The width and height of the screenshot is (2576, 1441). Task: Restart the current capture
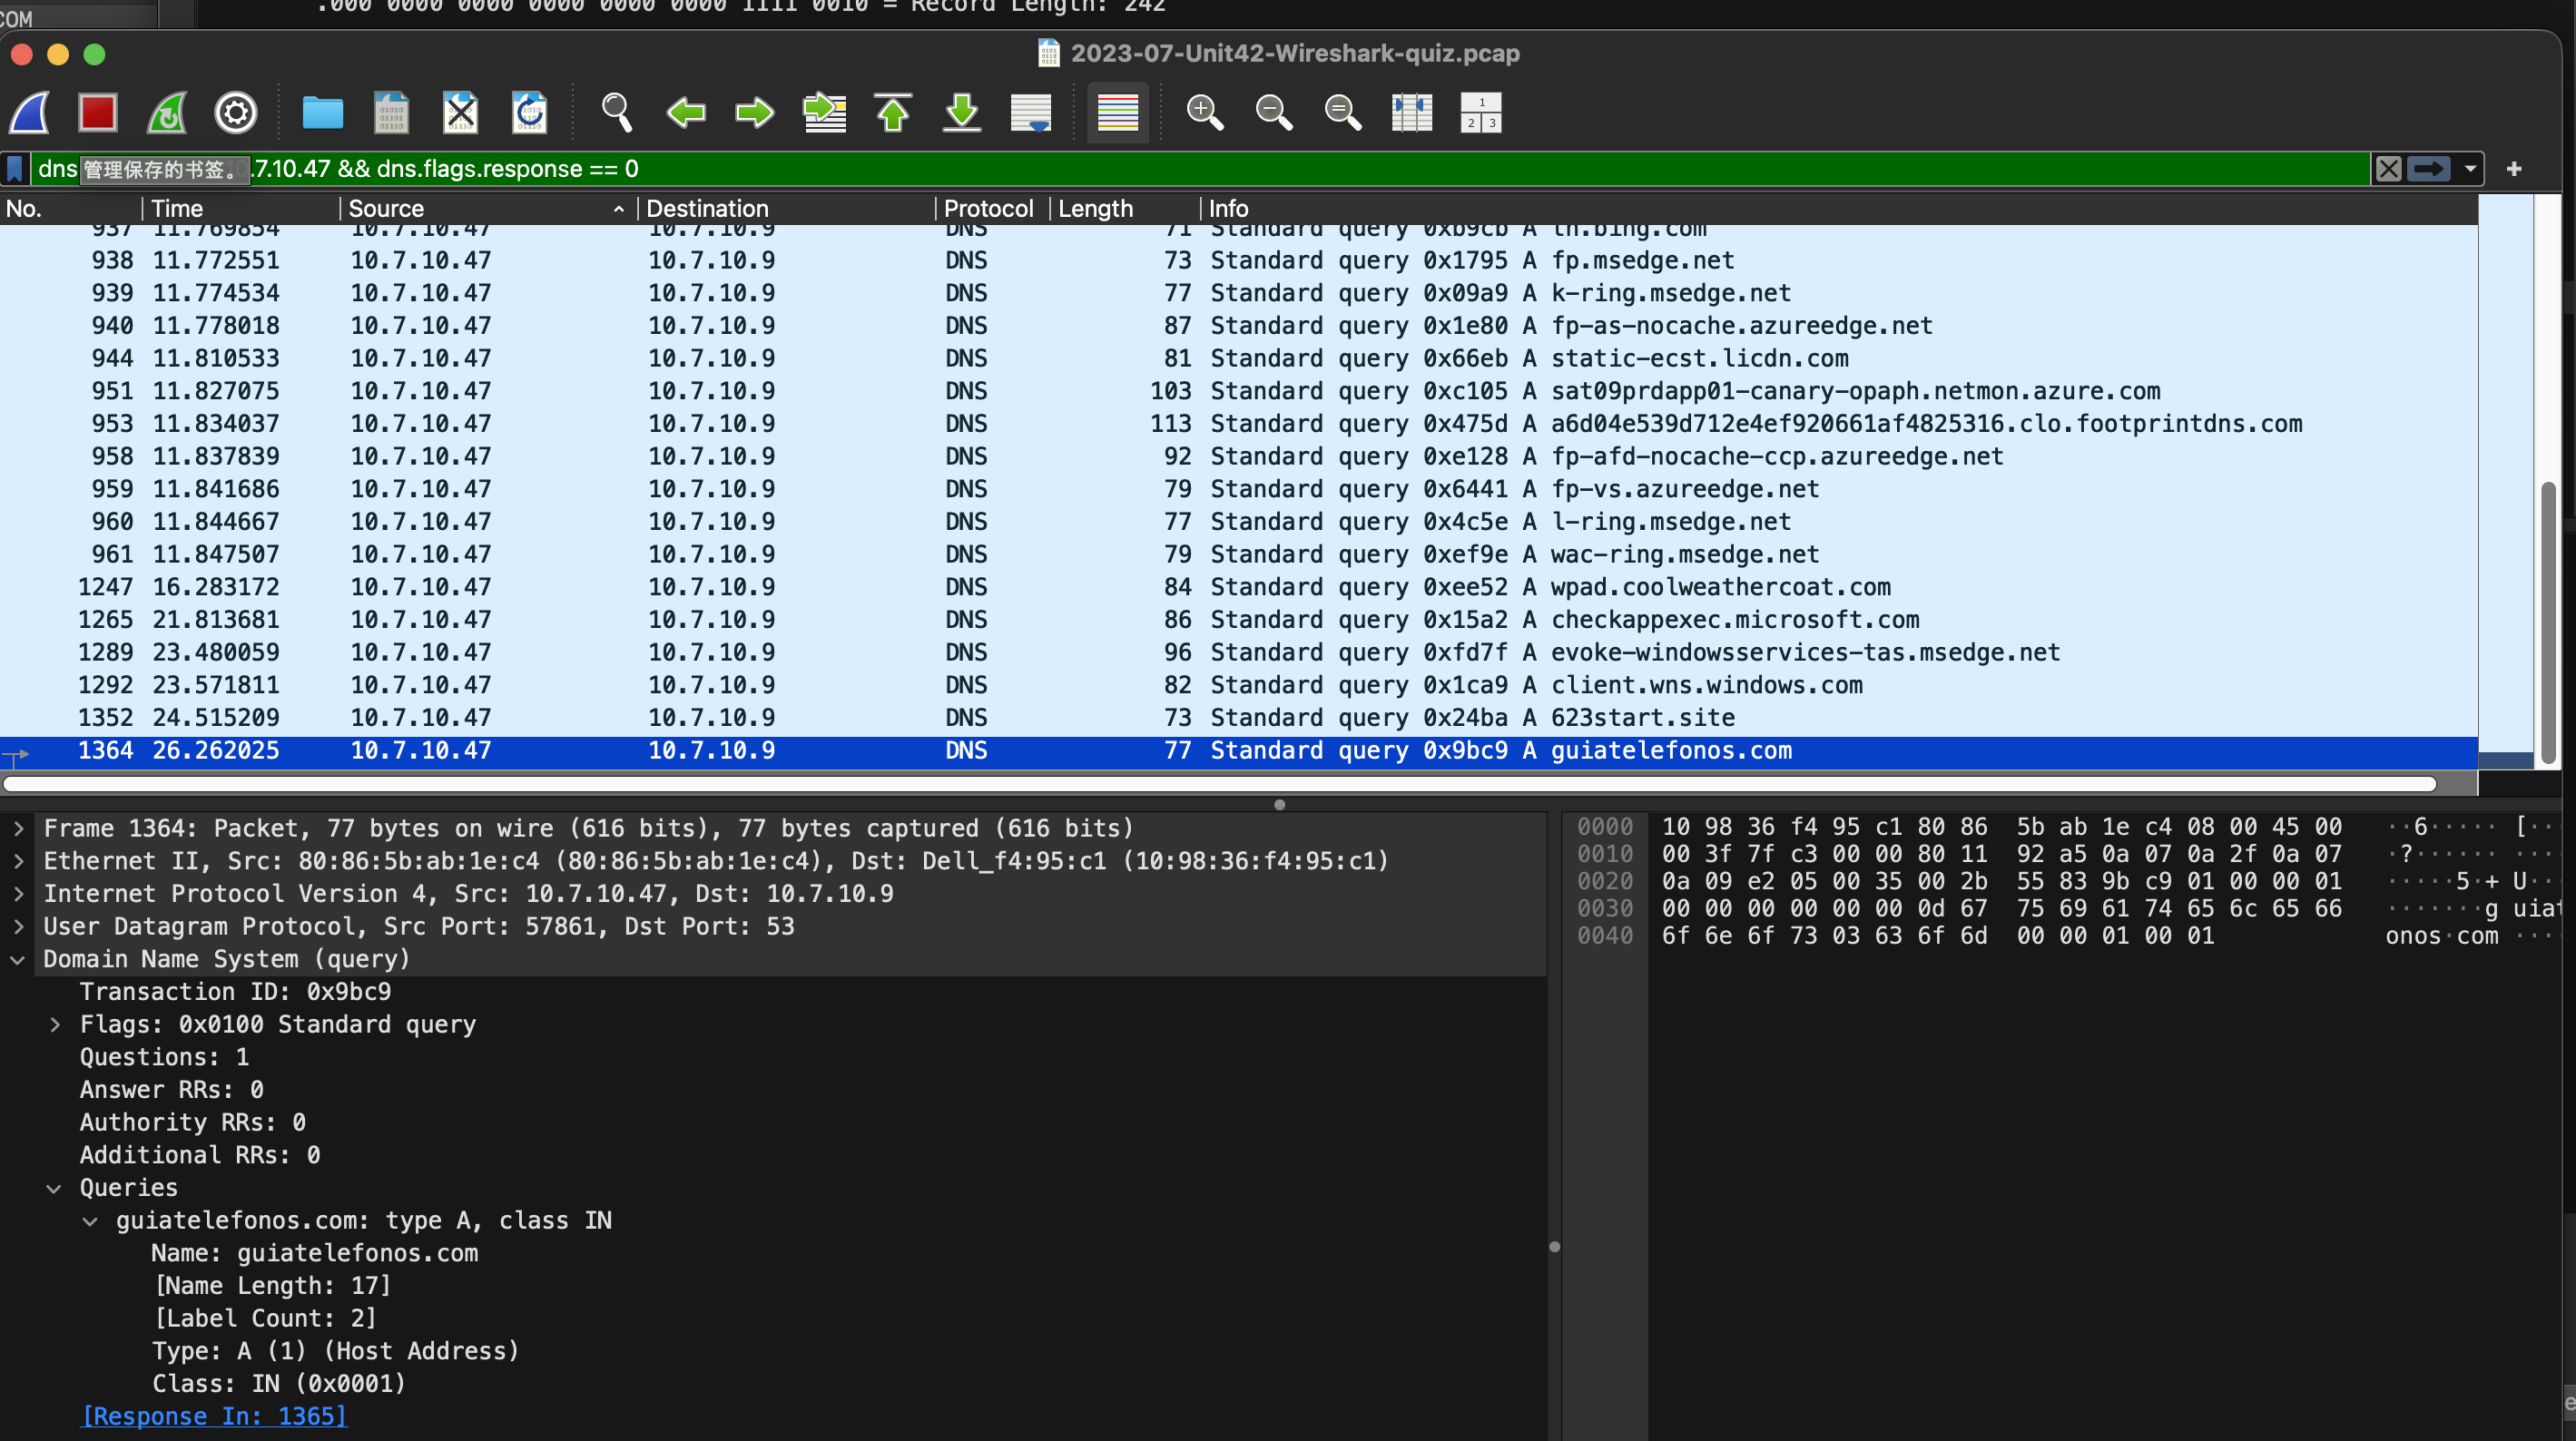click(167, 113)
